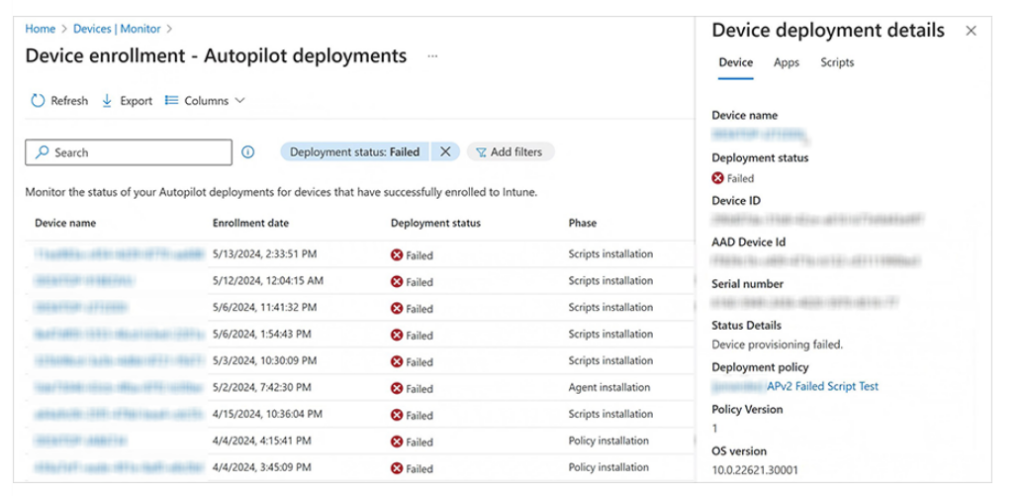The height and width of the screenshot is (496, 1024).
Task: Open the APv2 Failed Script Test policy
Action: pos(822,386)
